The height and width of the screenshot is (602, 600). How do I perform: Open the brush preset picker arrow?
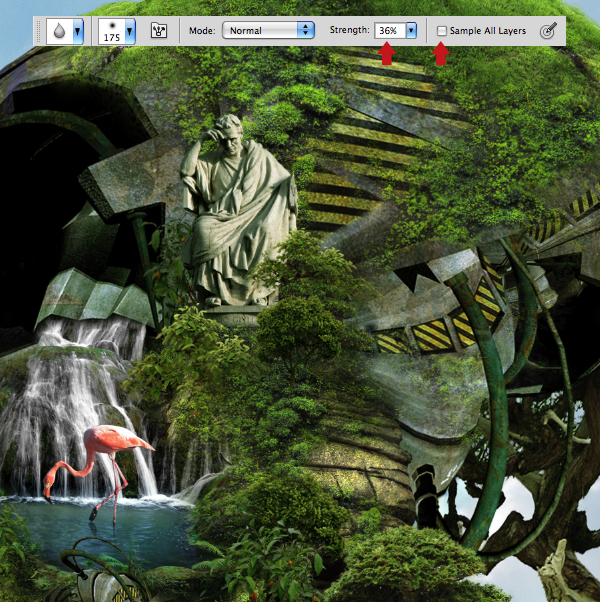[130, 31]
